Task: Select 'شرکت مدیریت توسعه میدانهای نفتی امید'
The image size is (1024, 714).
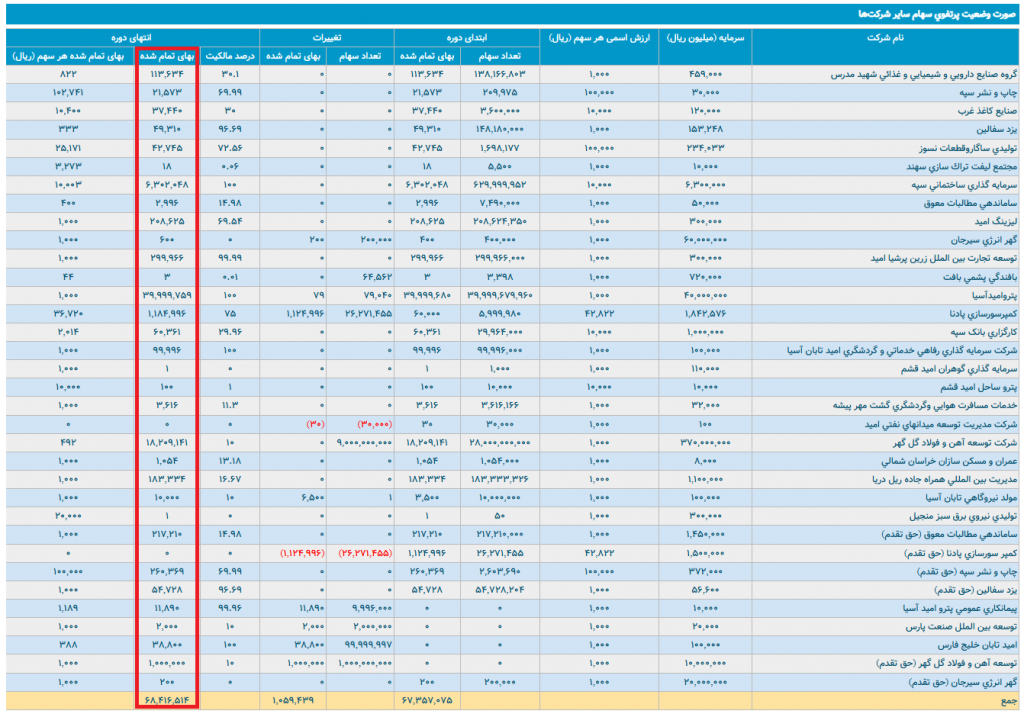Action: pos(940,424)
